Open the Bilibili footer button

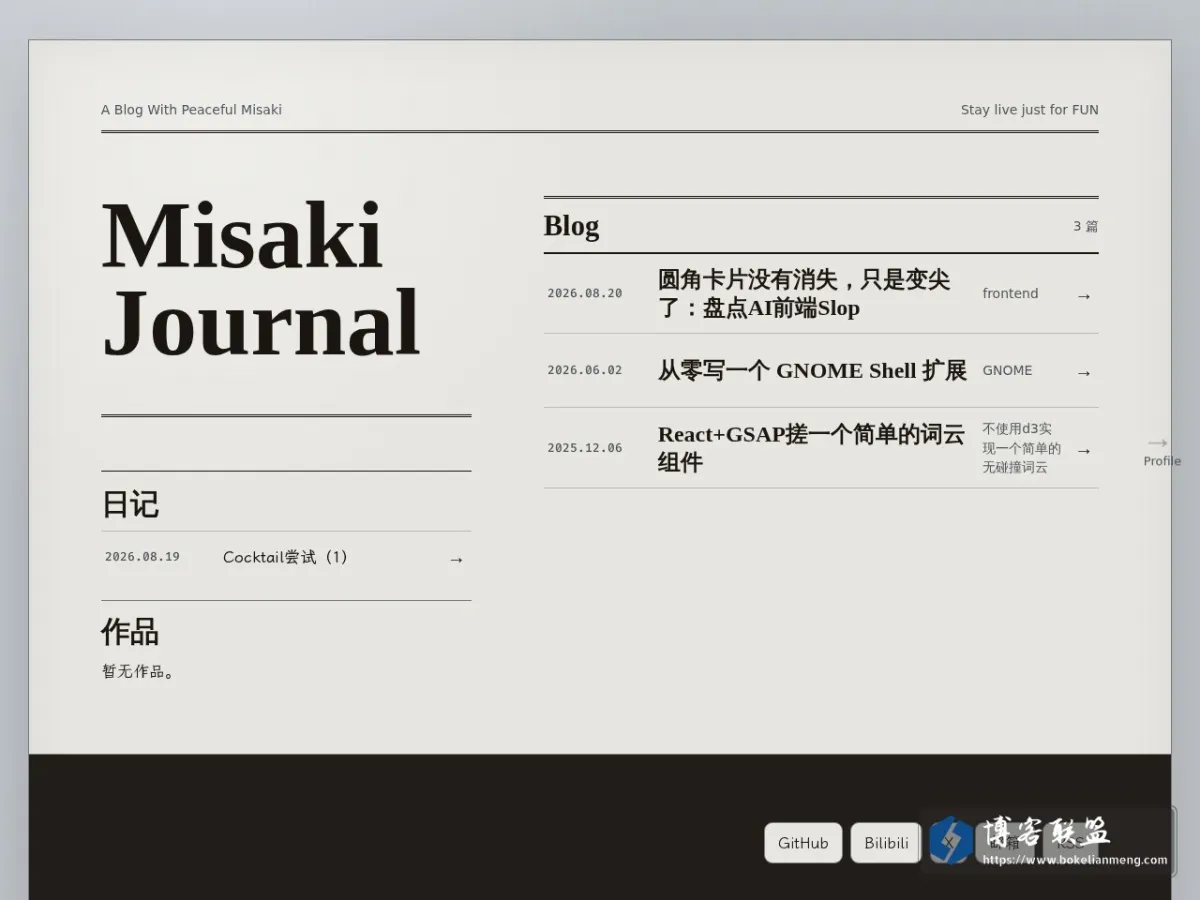(886, 843)
